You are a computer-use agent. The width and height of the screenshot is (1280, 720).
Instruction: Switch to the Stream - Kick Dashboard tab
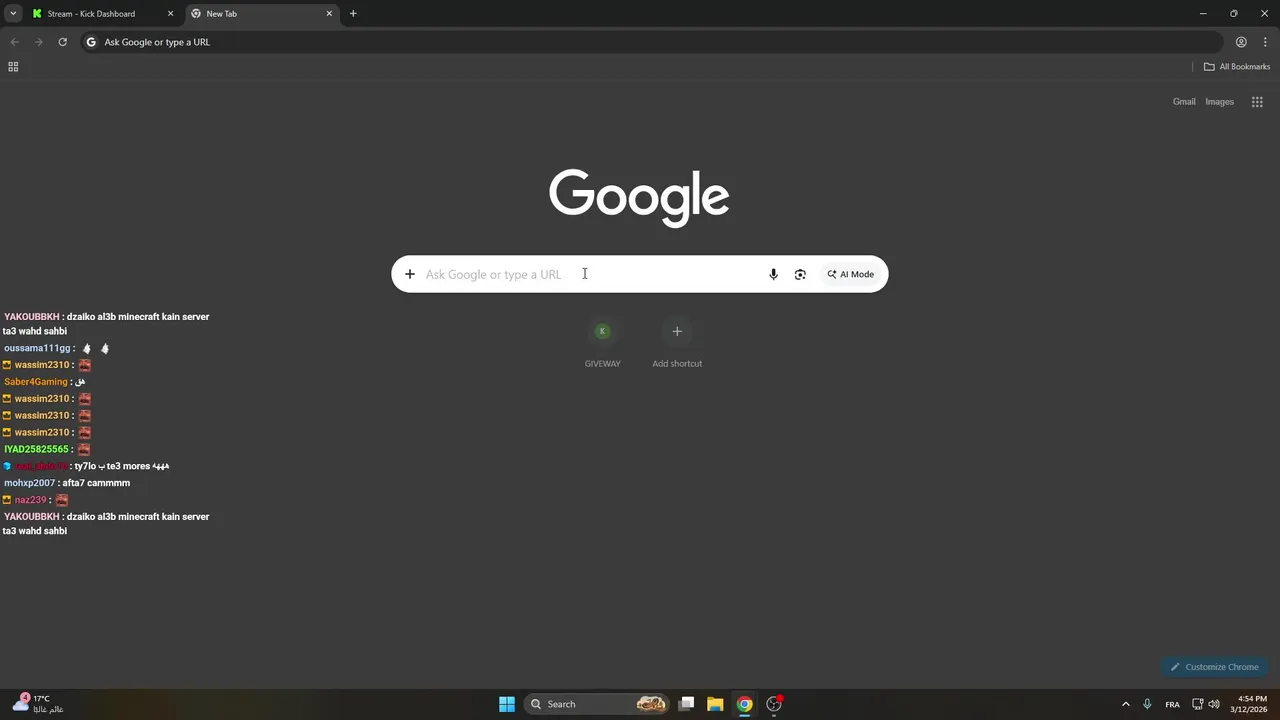click(x=102, y=14)
